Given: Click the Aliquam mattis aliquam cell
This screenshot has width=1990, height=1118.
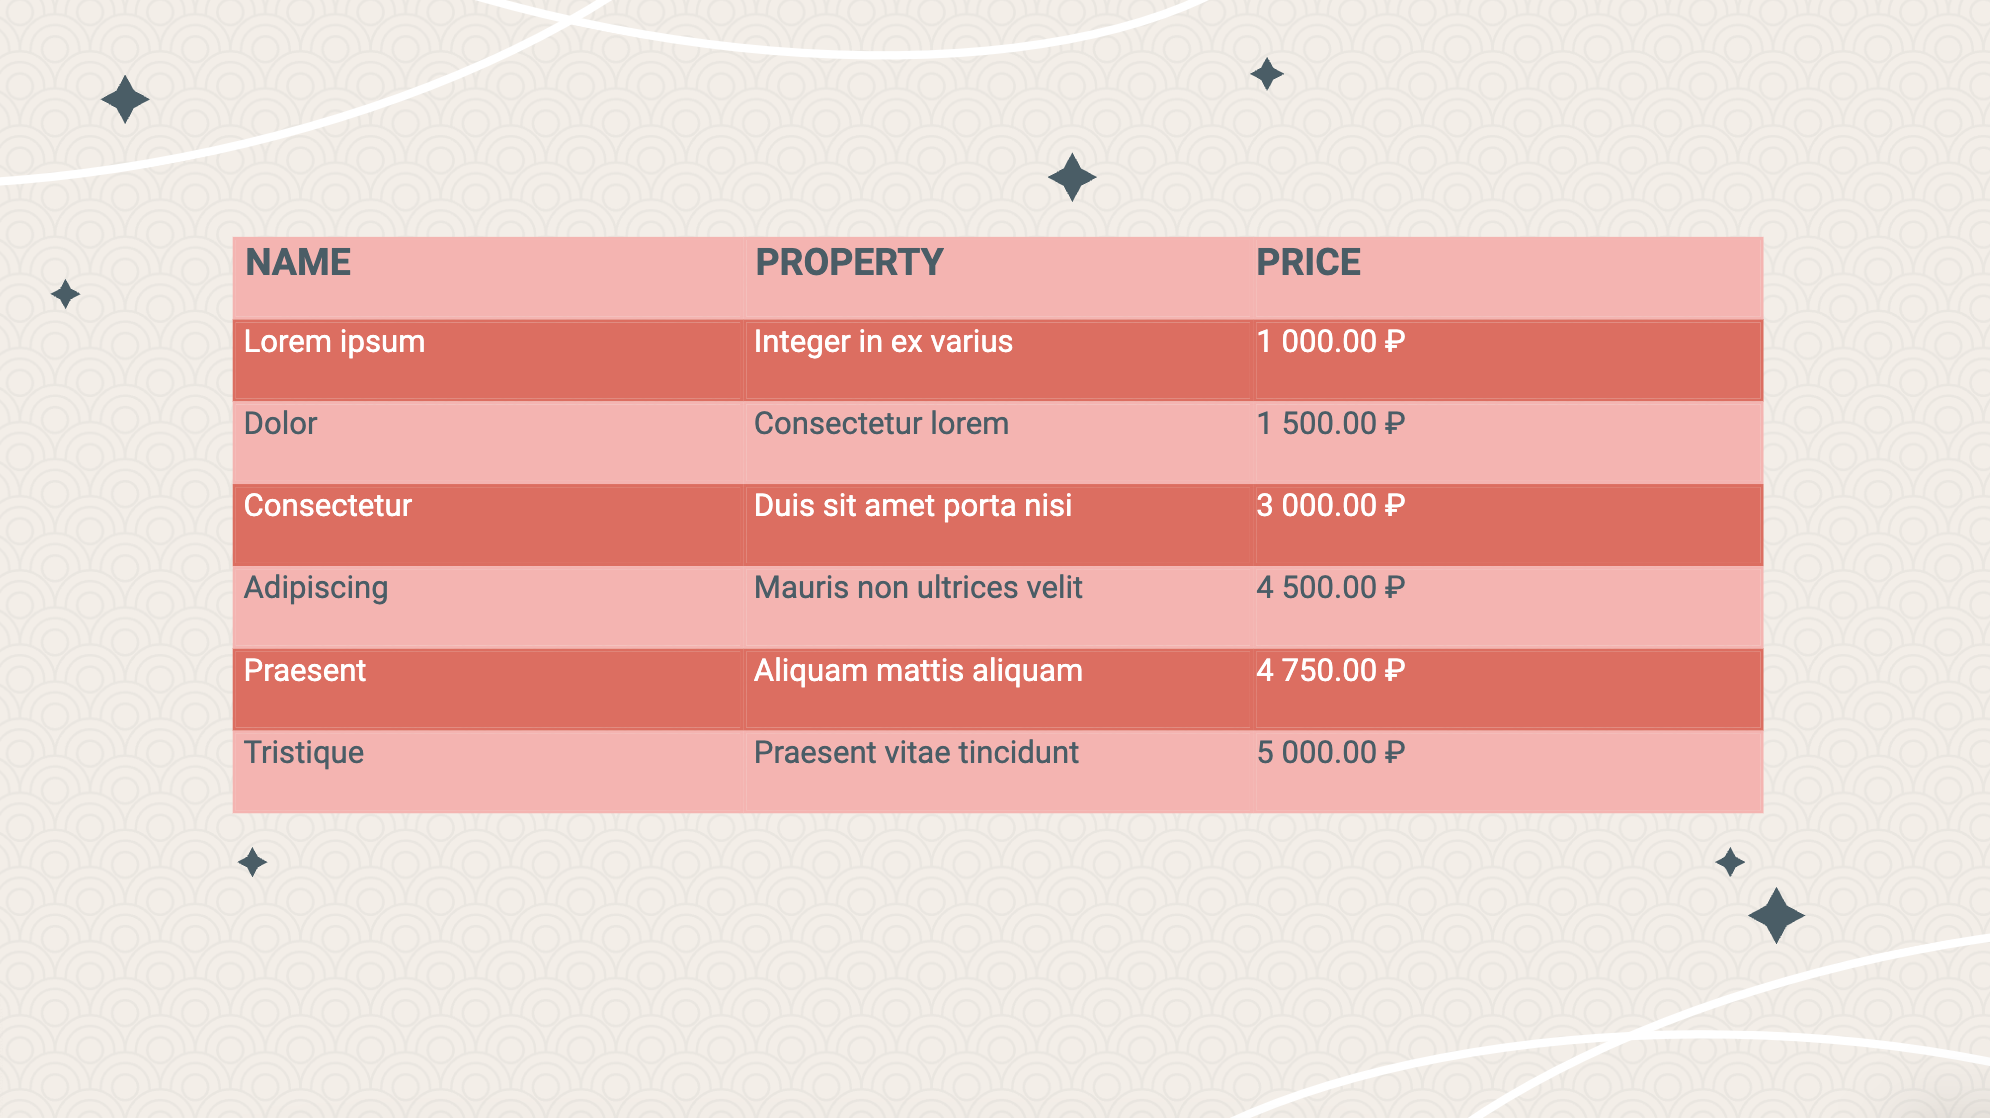Looking at the screenshot, I should pos(999,688).
